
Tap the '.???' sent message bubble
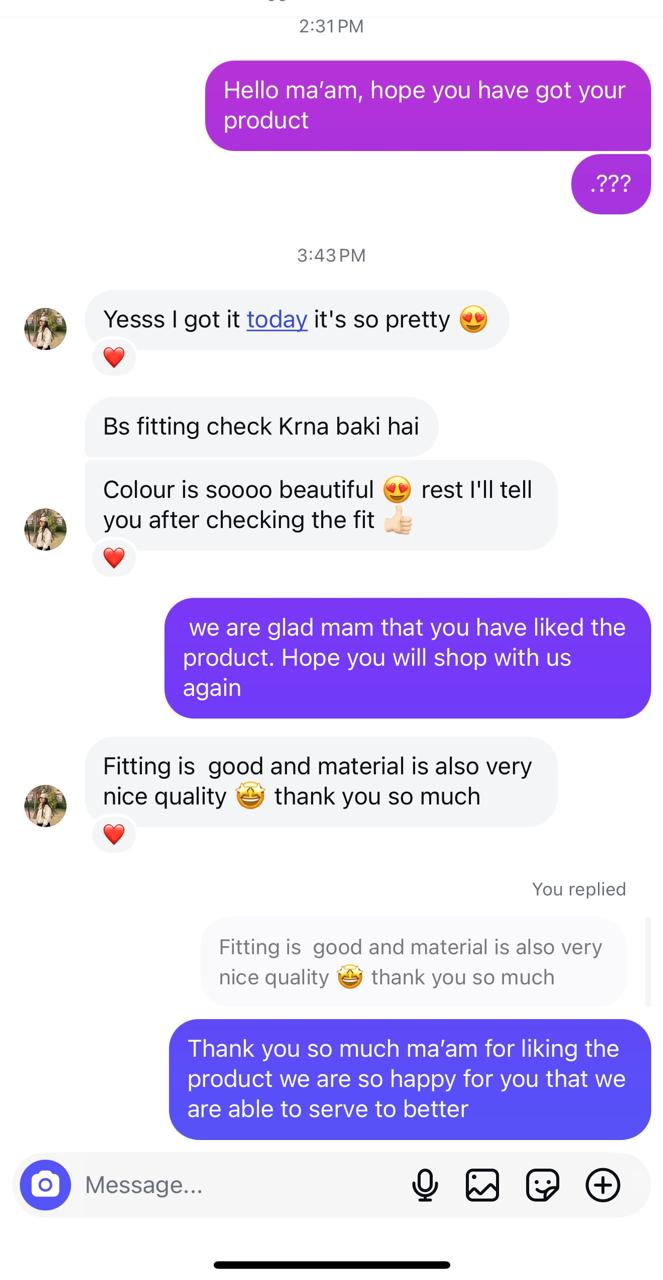tap(610, 184)
